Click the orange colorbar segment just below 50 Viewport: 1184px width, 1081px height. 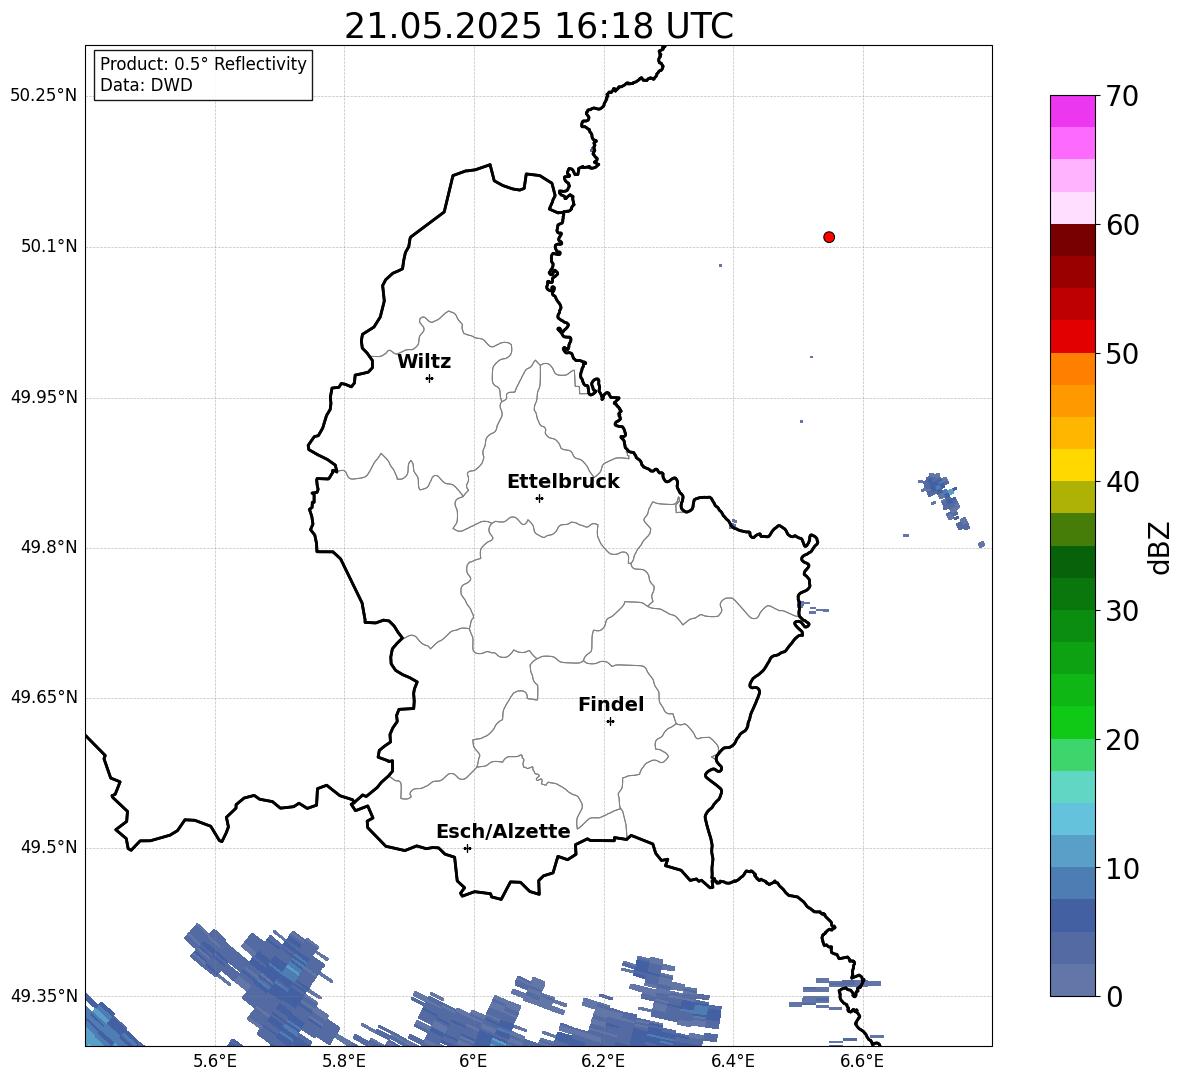click(1072, 369)
